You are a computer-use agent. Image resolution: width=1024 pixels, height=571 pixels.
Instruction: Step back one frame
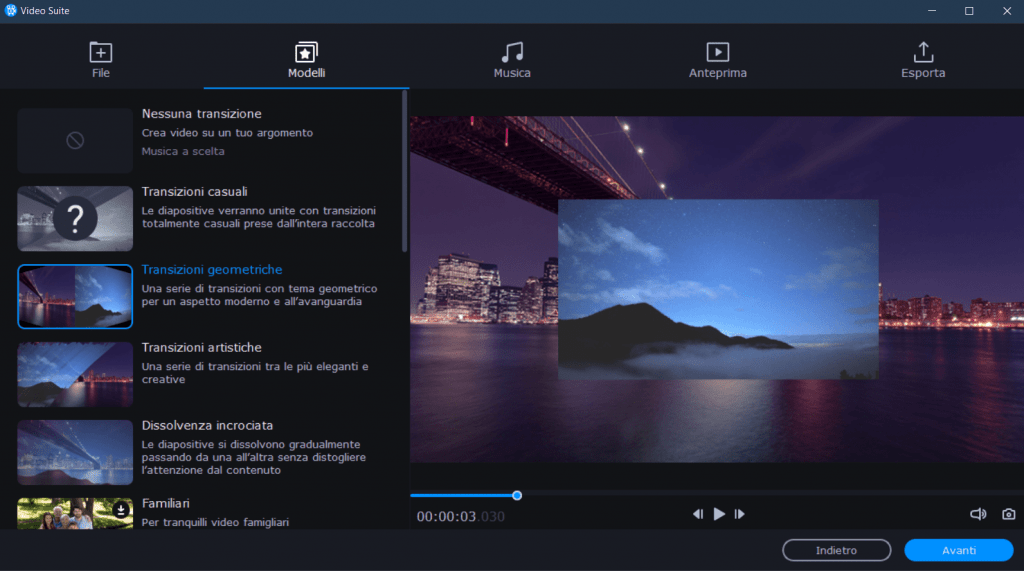pos(698,514)
